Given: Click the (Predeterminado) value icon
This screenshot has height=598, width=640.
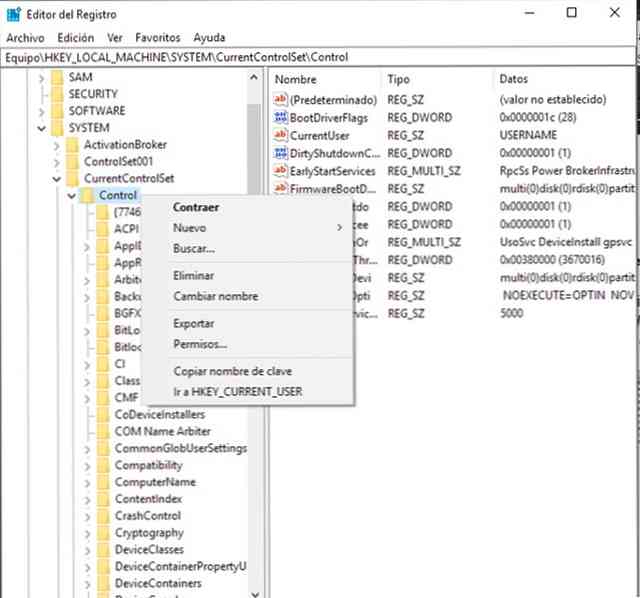Looking at the screenshot, I should pyautogui.click(x=280, y=100).
